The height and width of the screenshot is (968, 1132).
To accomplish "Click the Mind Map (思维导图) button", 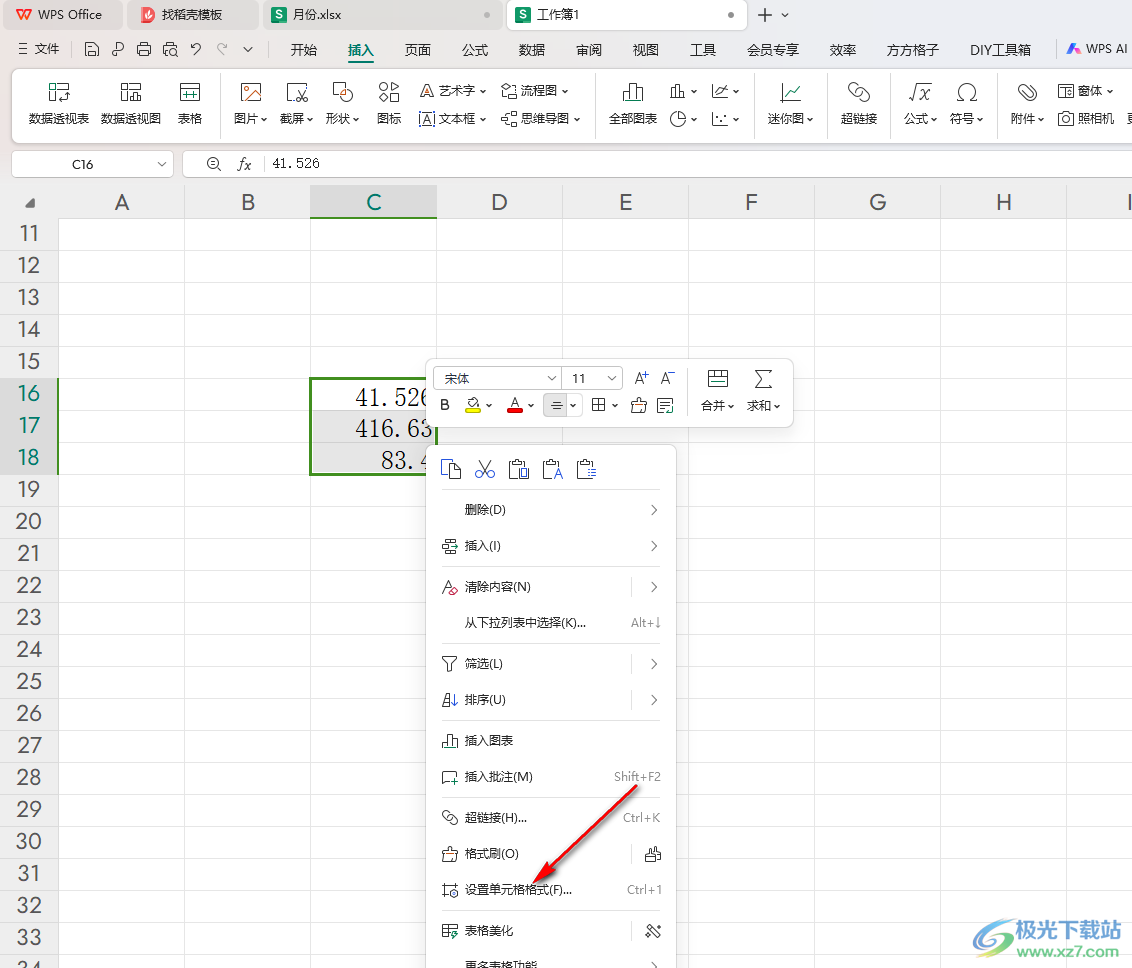I will coord(540,118).
